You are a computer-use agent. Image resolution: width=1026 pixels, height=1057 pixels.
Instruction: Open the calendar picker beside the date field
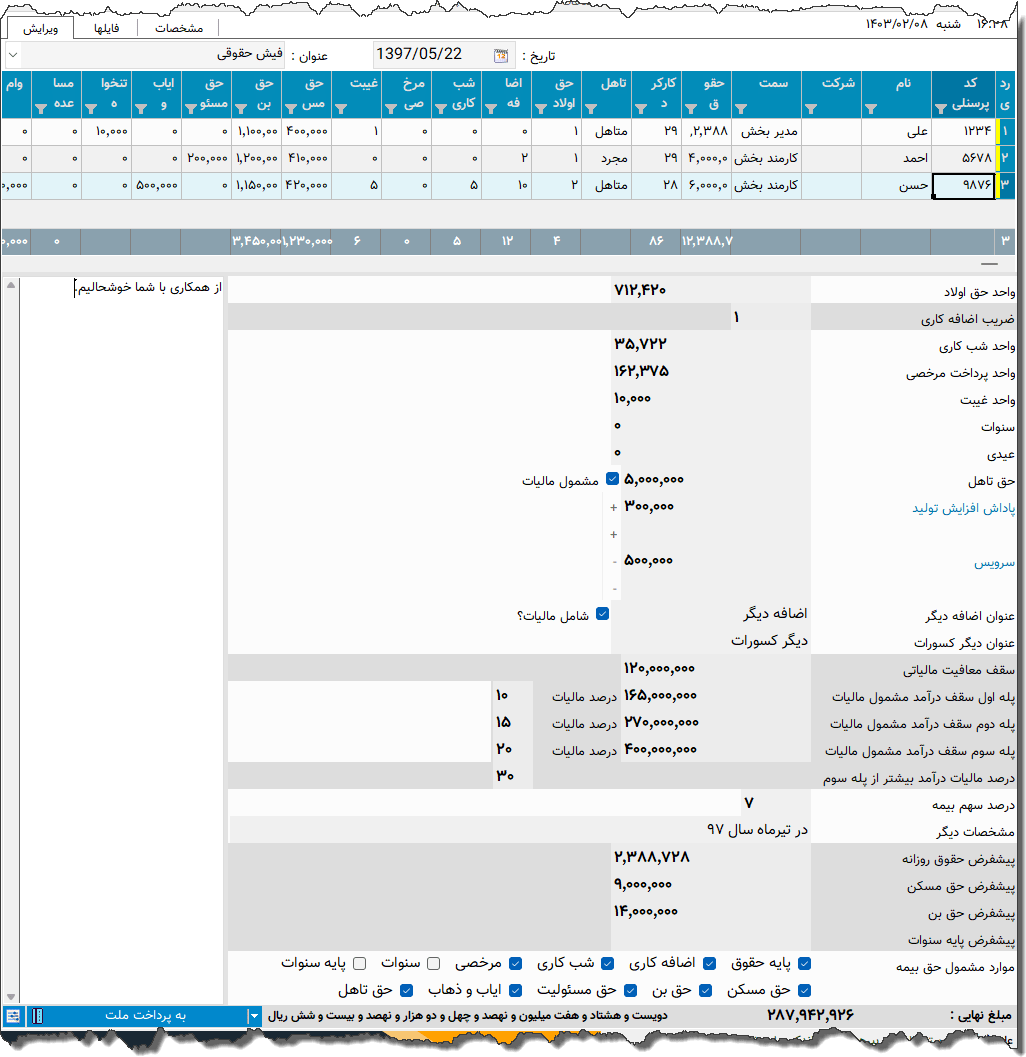click(x=500, y=56)
